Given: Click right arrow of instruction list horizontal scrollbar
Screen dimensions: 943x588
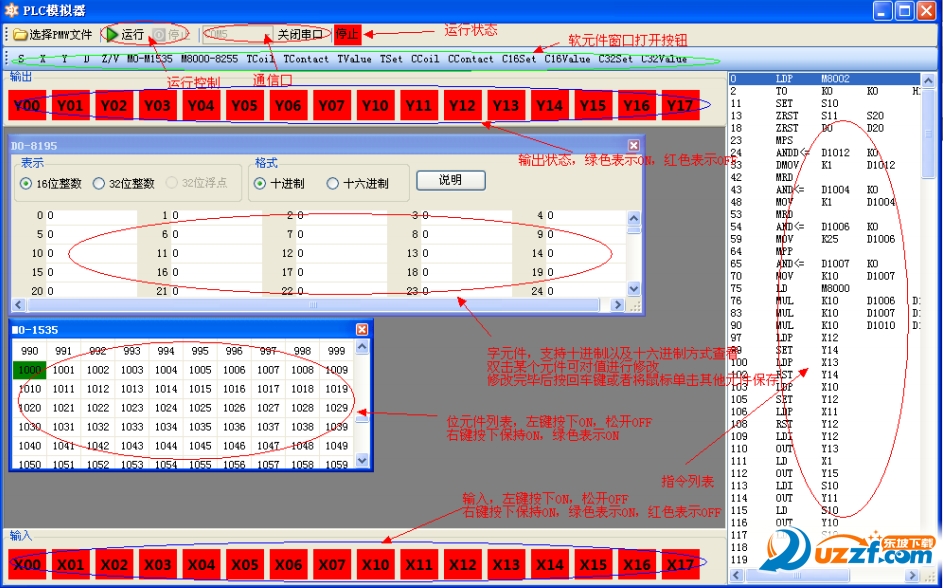Looking at the screenshot, I should click(x=912, y=575).
